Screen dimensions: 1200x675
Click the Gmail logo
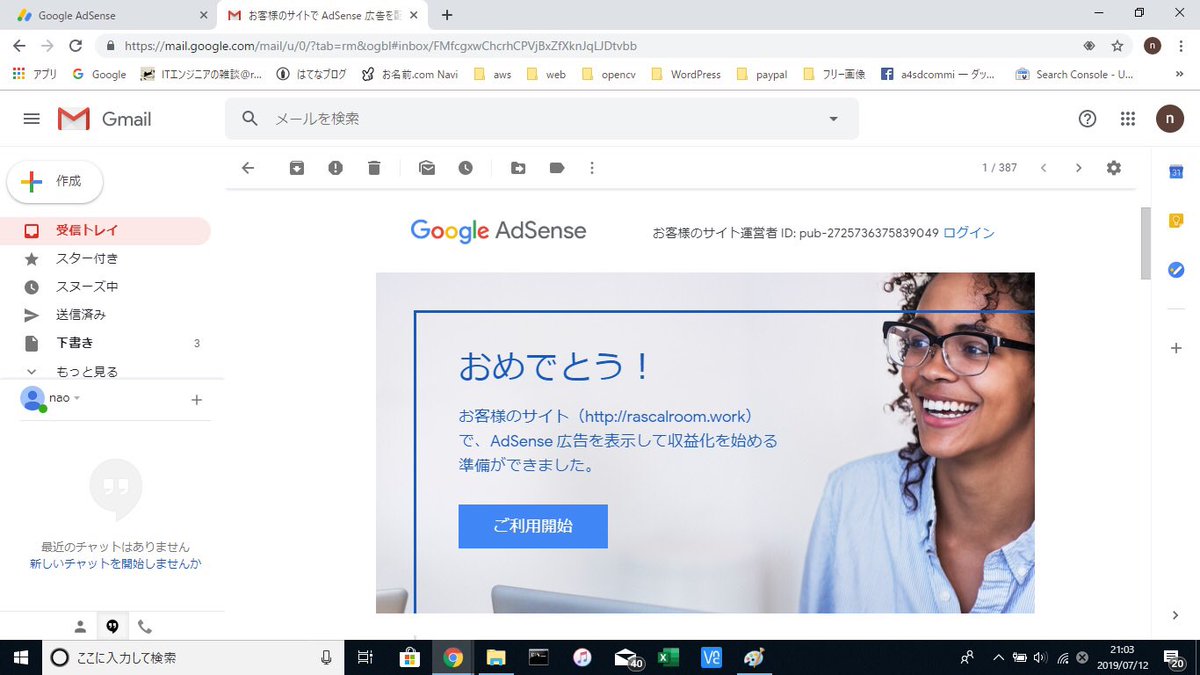(105, 119)
